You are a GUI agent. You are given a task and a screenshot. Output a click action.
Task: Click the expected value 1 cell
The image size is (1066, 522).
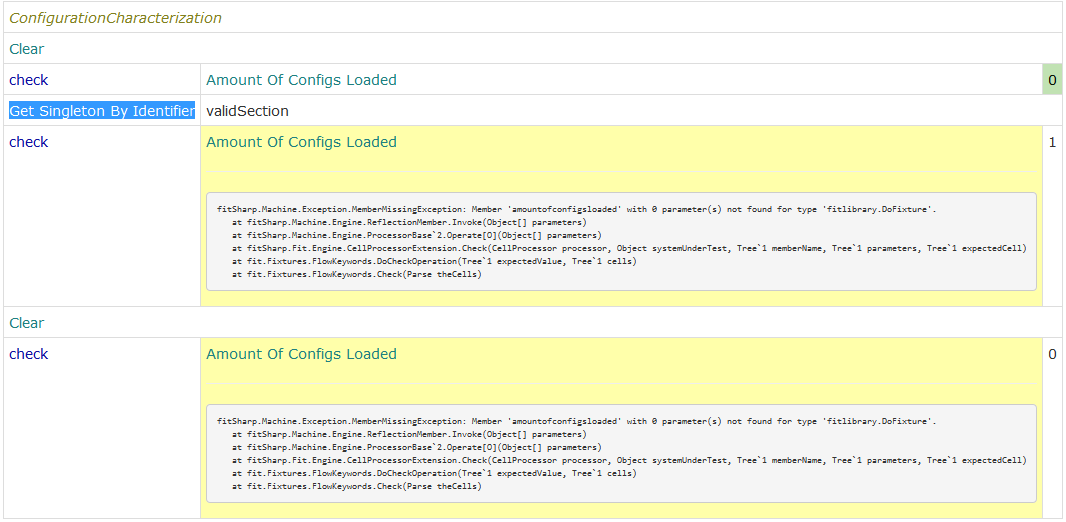1052,142
